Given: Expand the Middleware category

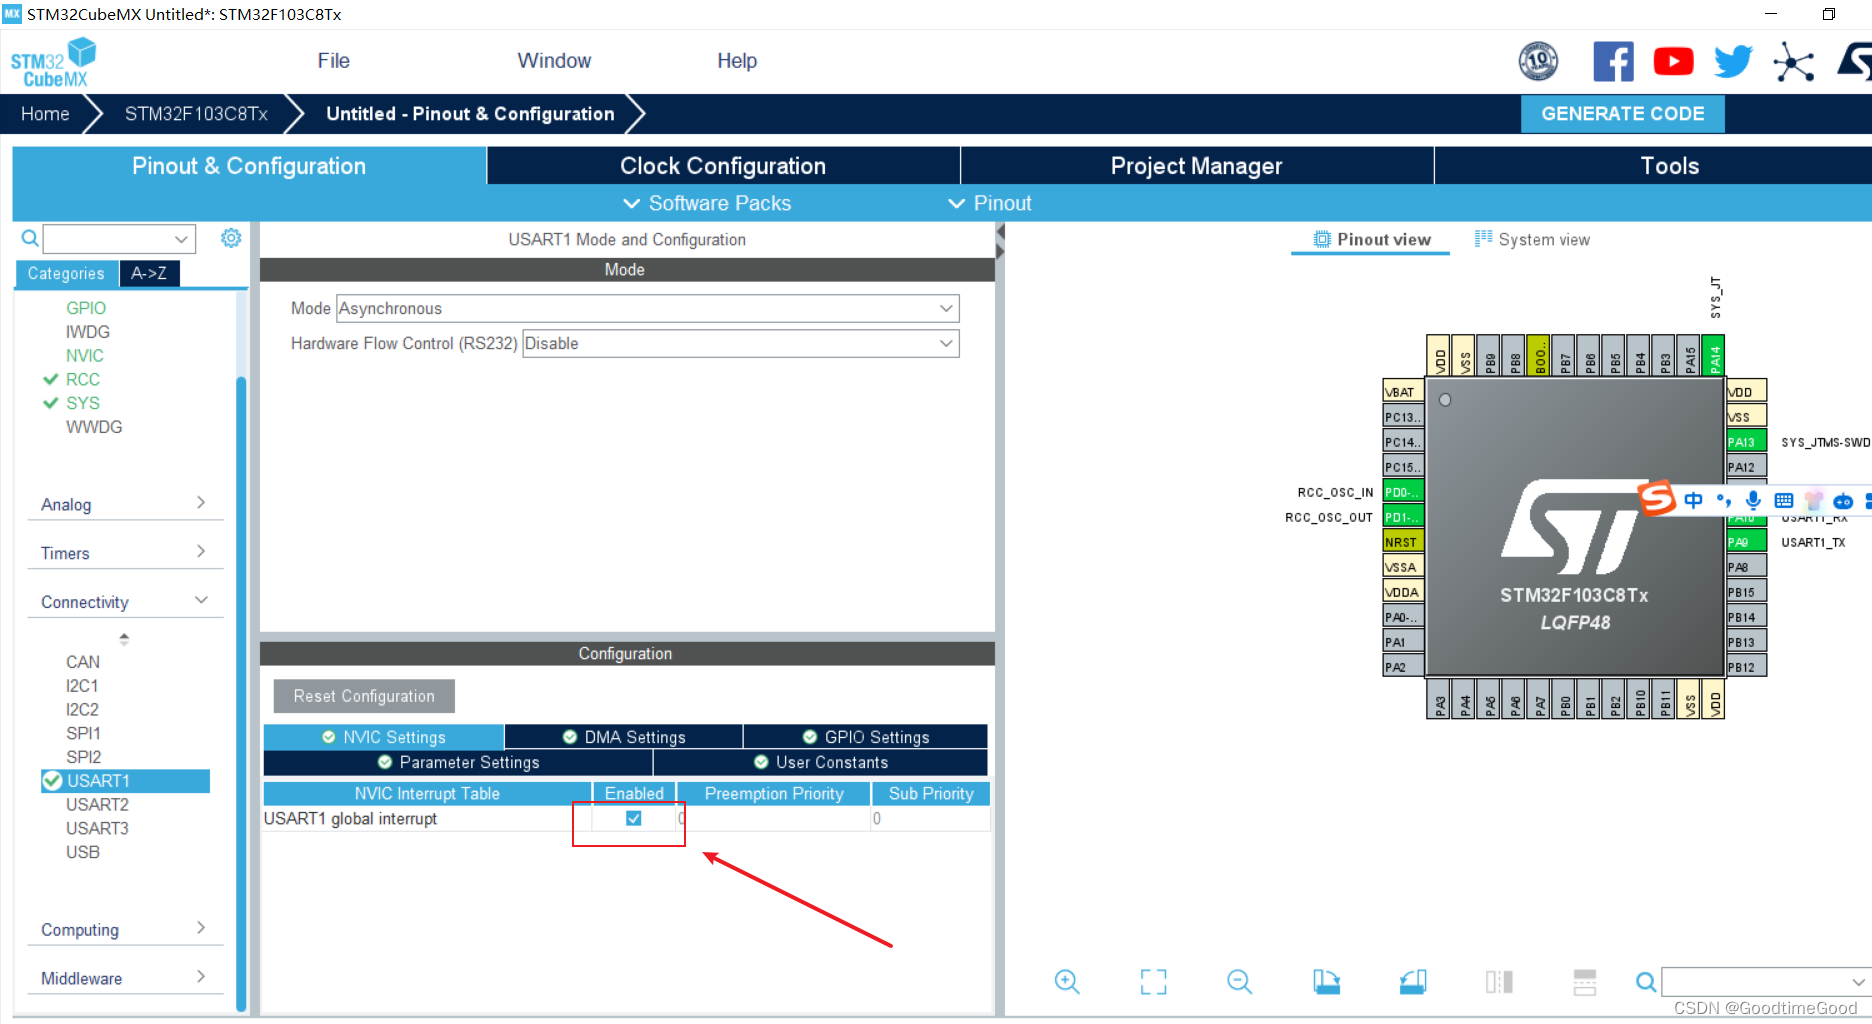Looking at the screenshot, I should pos(123,978).
